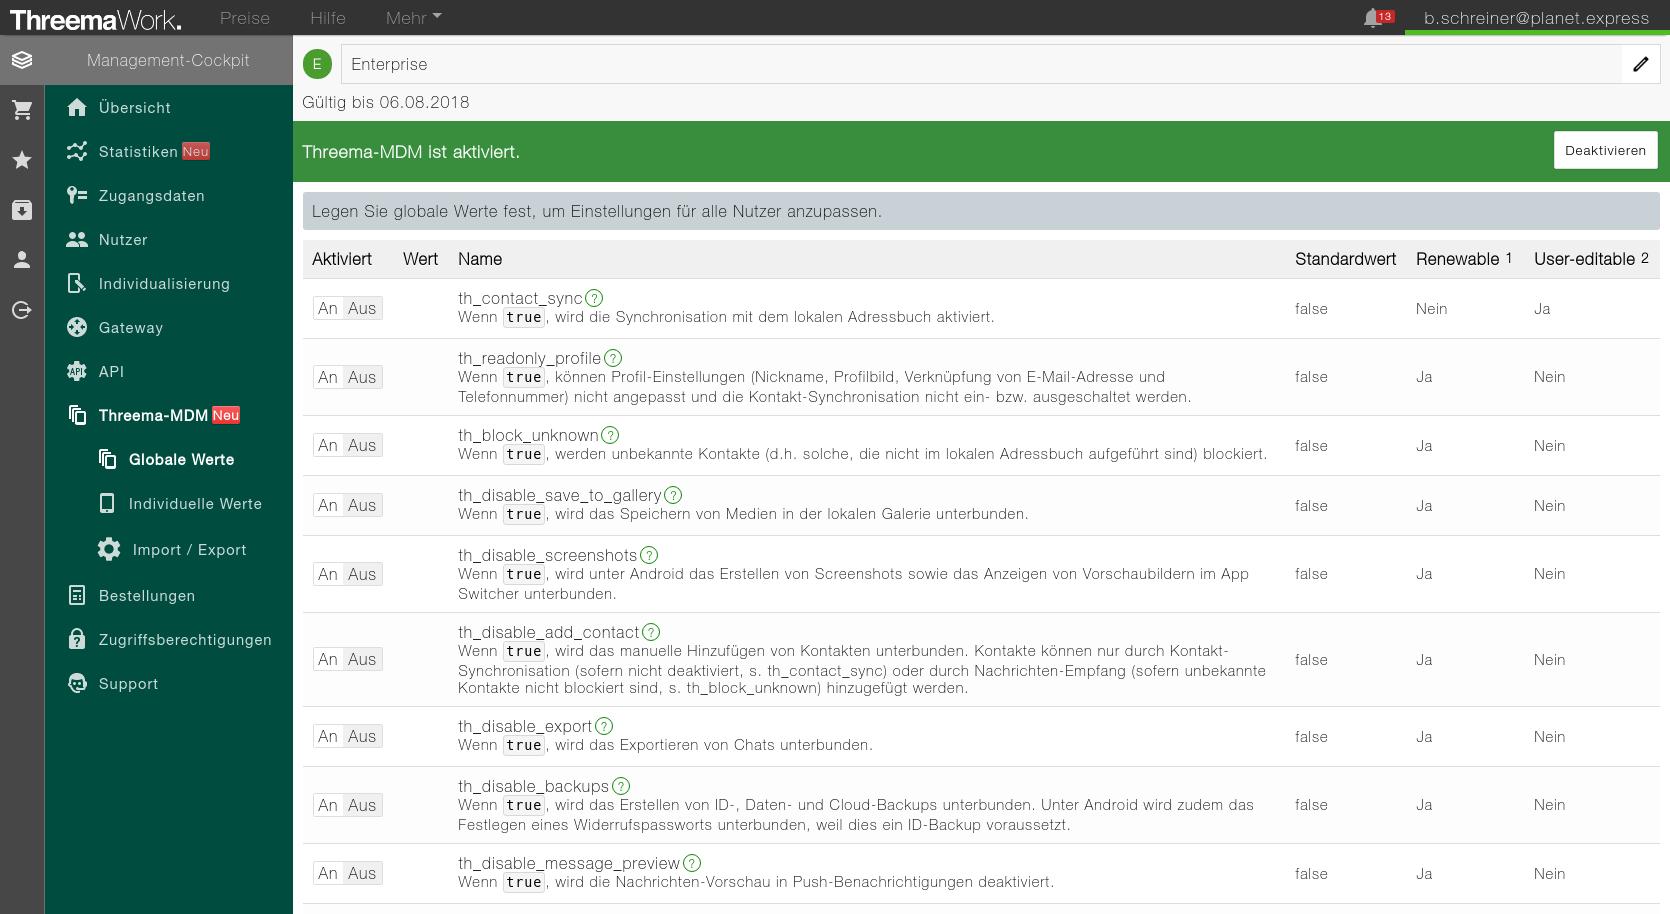
Task: Show help for th_contact_sync
Action: click(x=594, y=298)
